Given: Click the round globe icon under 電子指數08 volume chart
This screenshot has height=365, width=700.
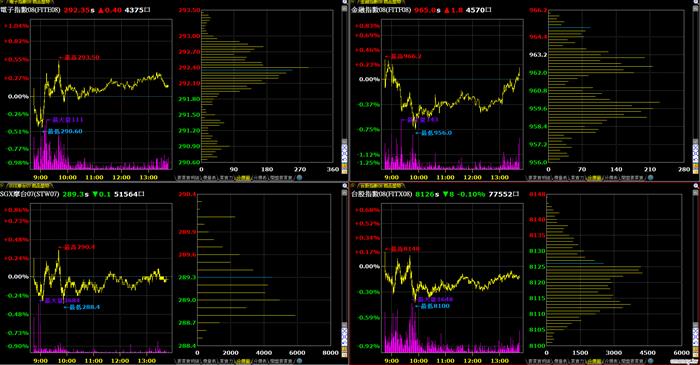Looking at the screenshot, I should point(300,177).
